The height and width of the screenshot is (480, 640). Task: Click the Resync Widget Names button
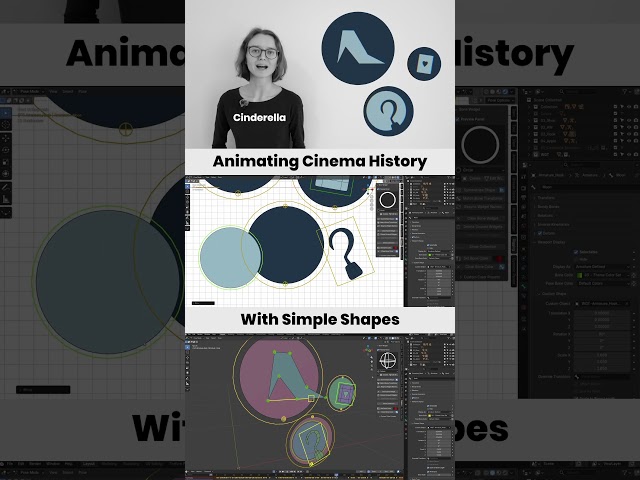(480, 207)
